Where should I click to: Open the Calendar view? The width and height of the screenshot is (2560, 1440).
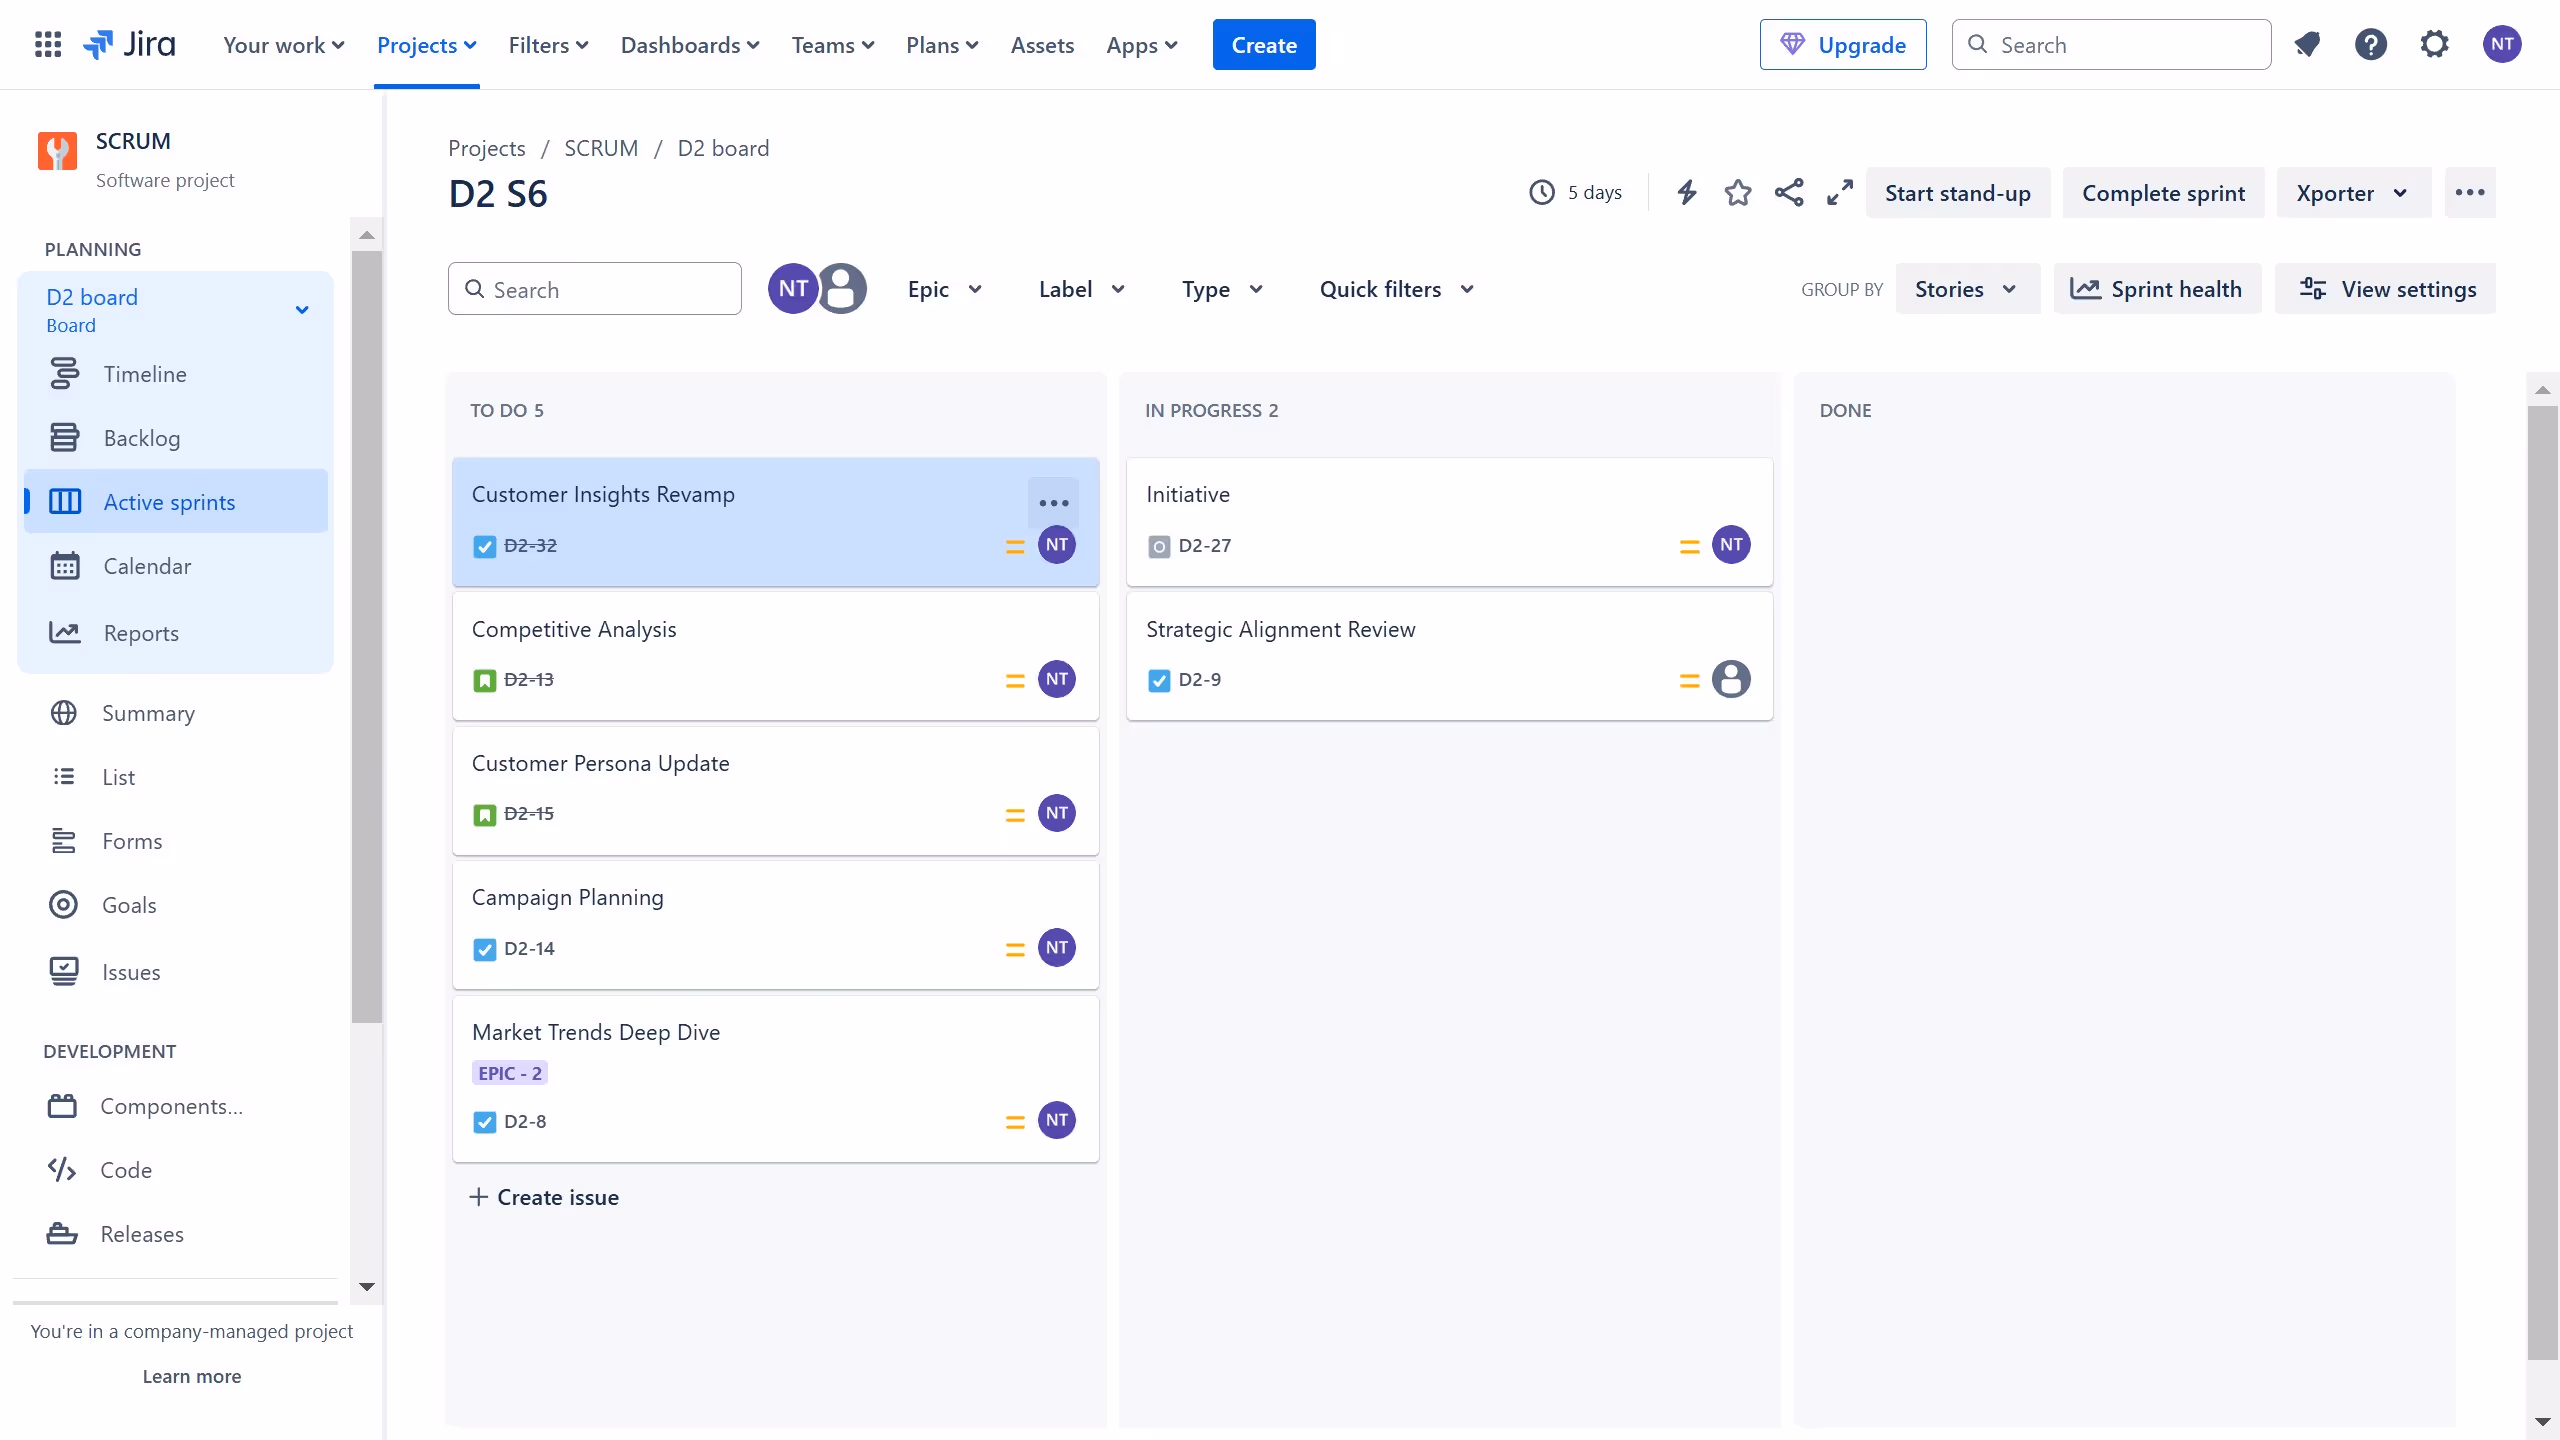[147, 565]
